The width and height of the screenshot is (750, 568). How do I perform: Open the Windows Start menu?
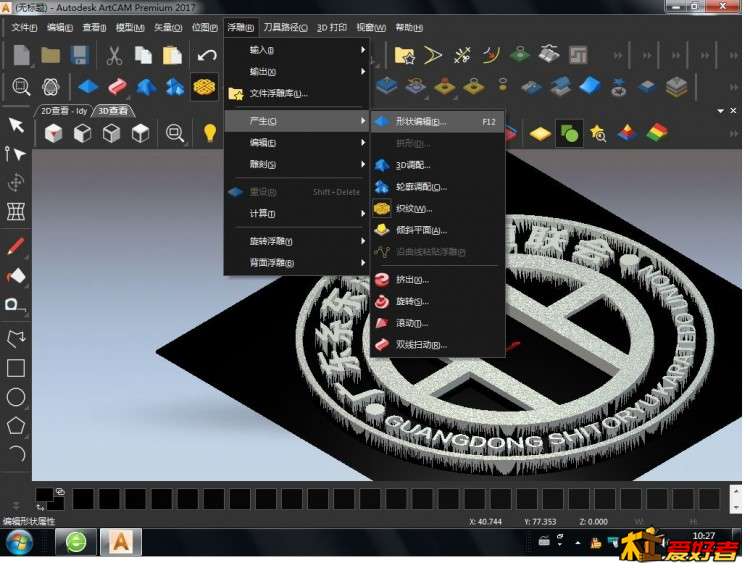click(19, 543)
